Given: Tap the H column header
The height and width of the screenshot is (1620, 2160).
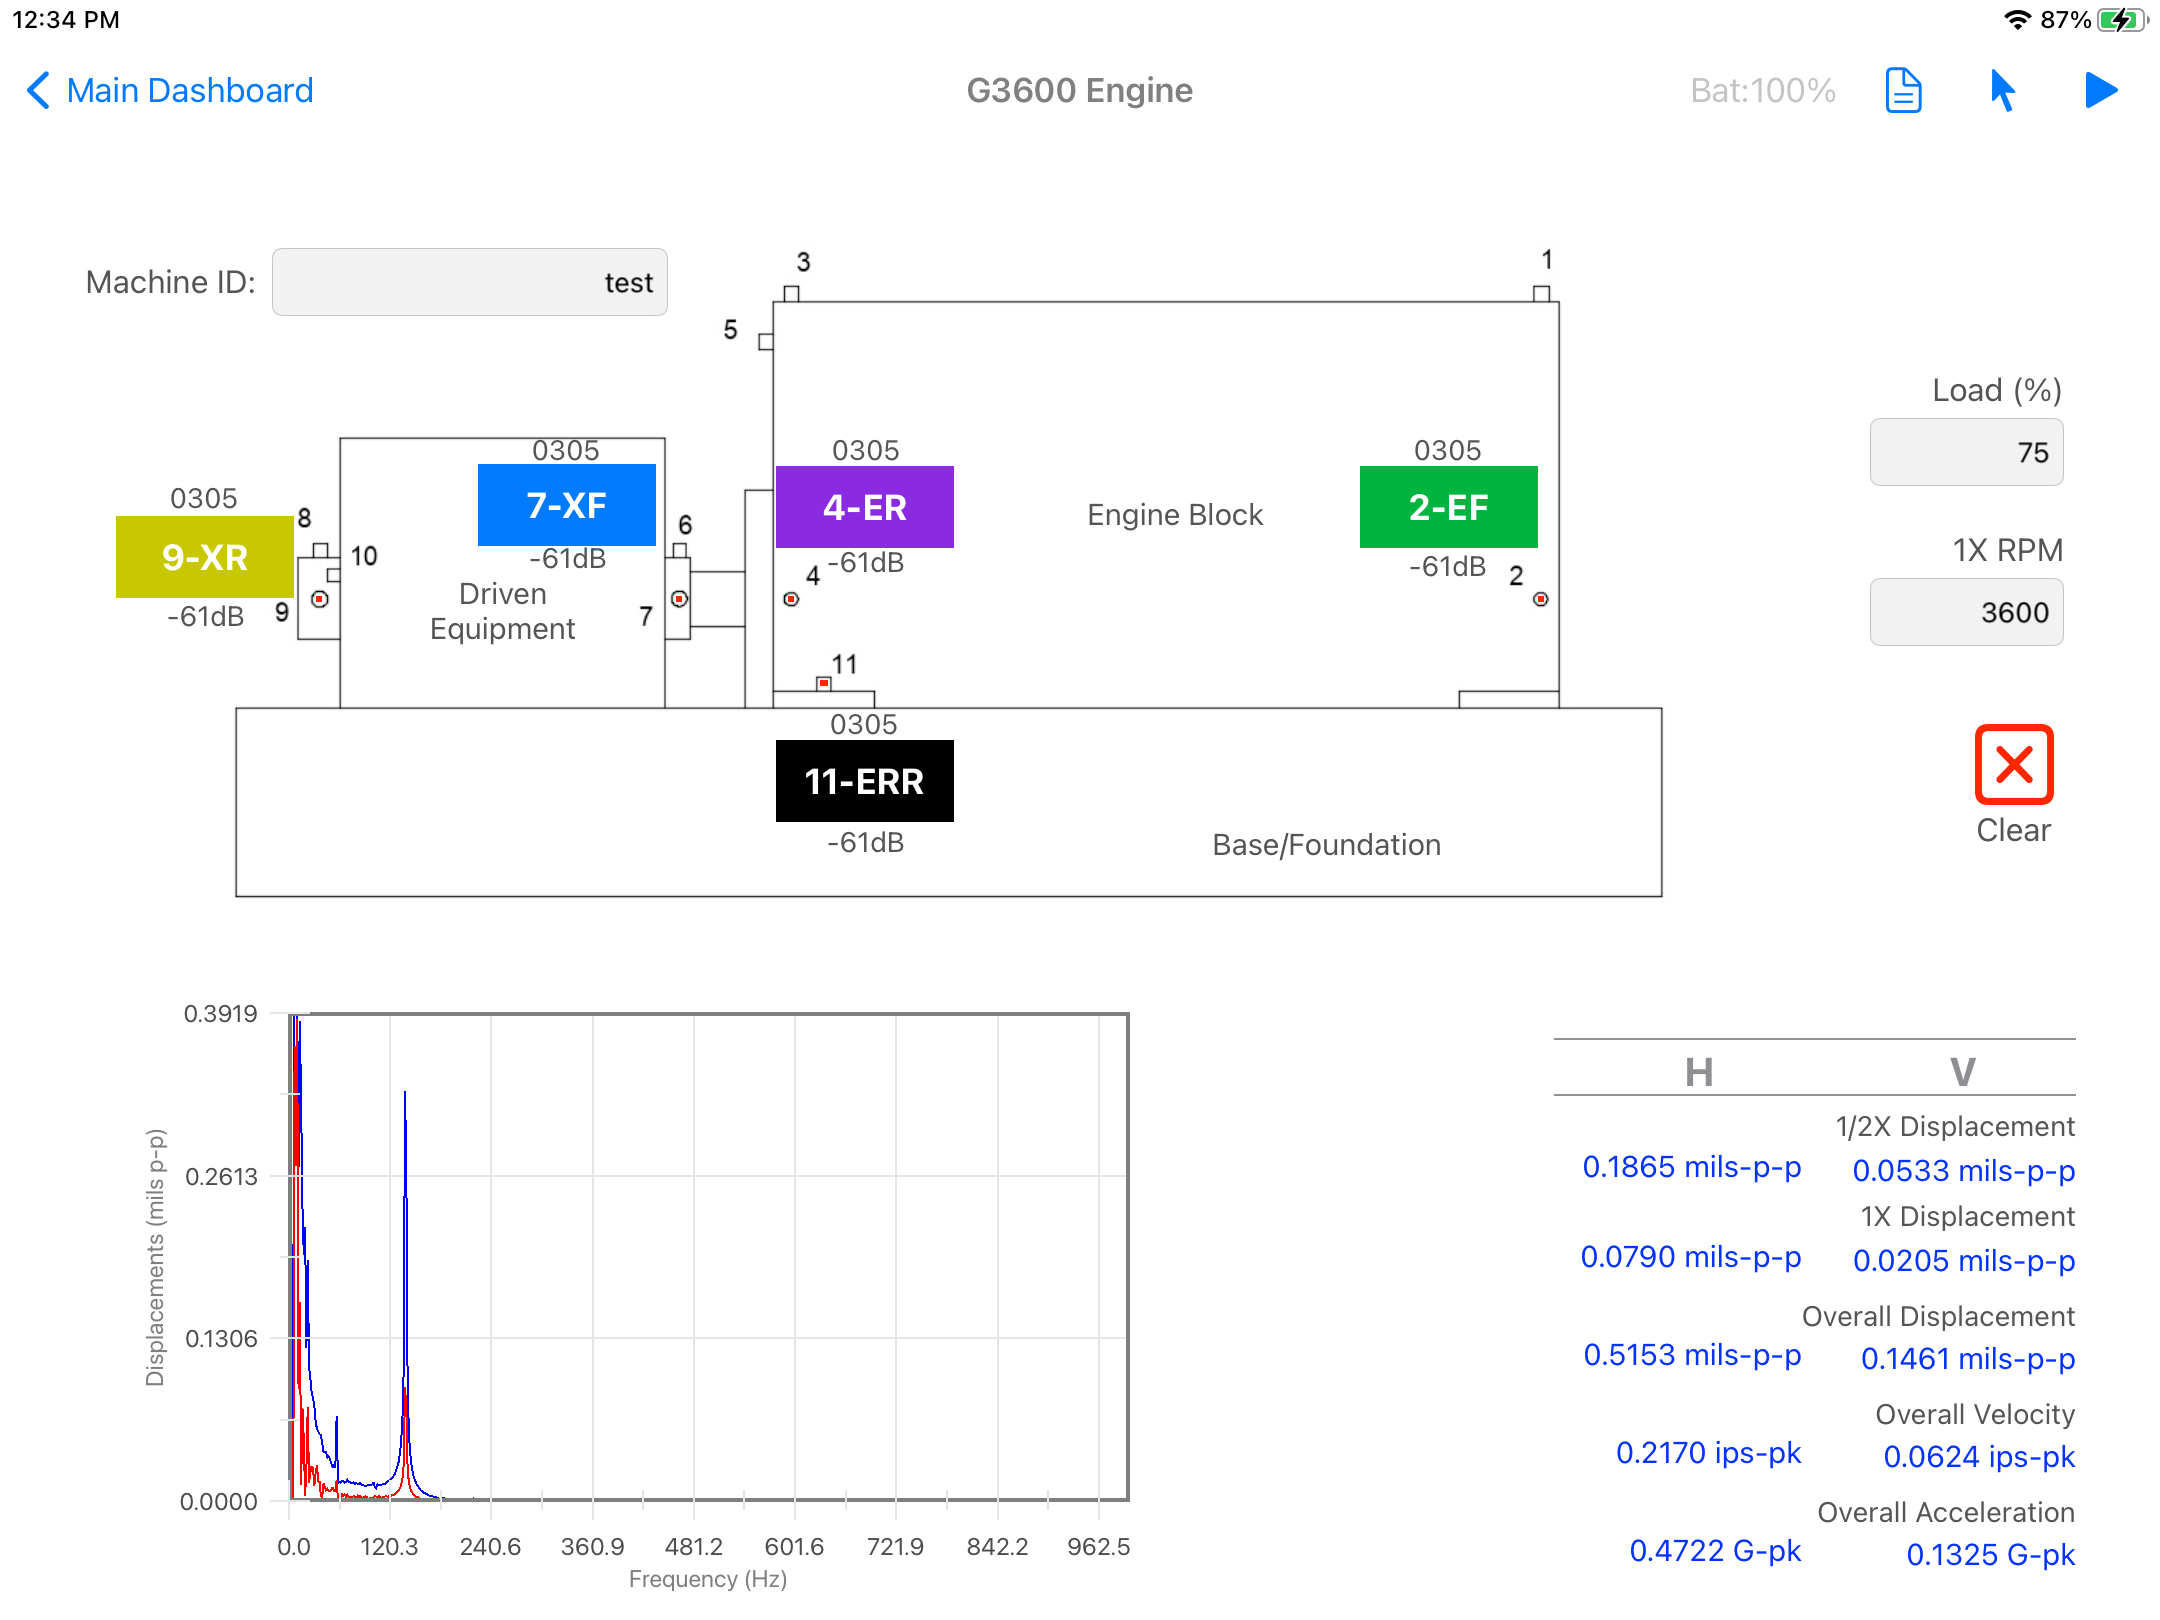Looking at the screenshot, I should coord(1699,1072).
